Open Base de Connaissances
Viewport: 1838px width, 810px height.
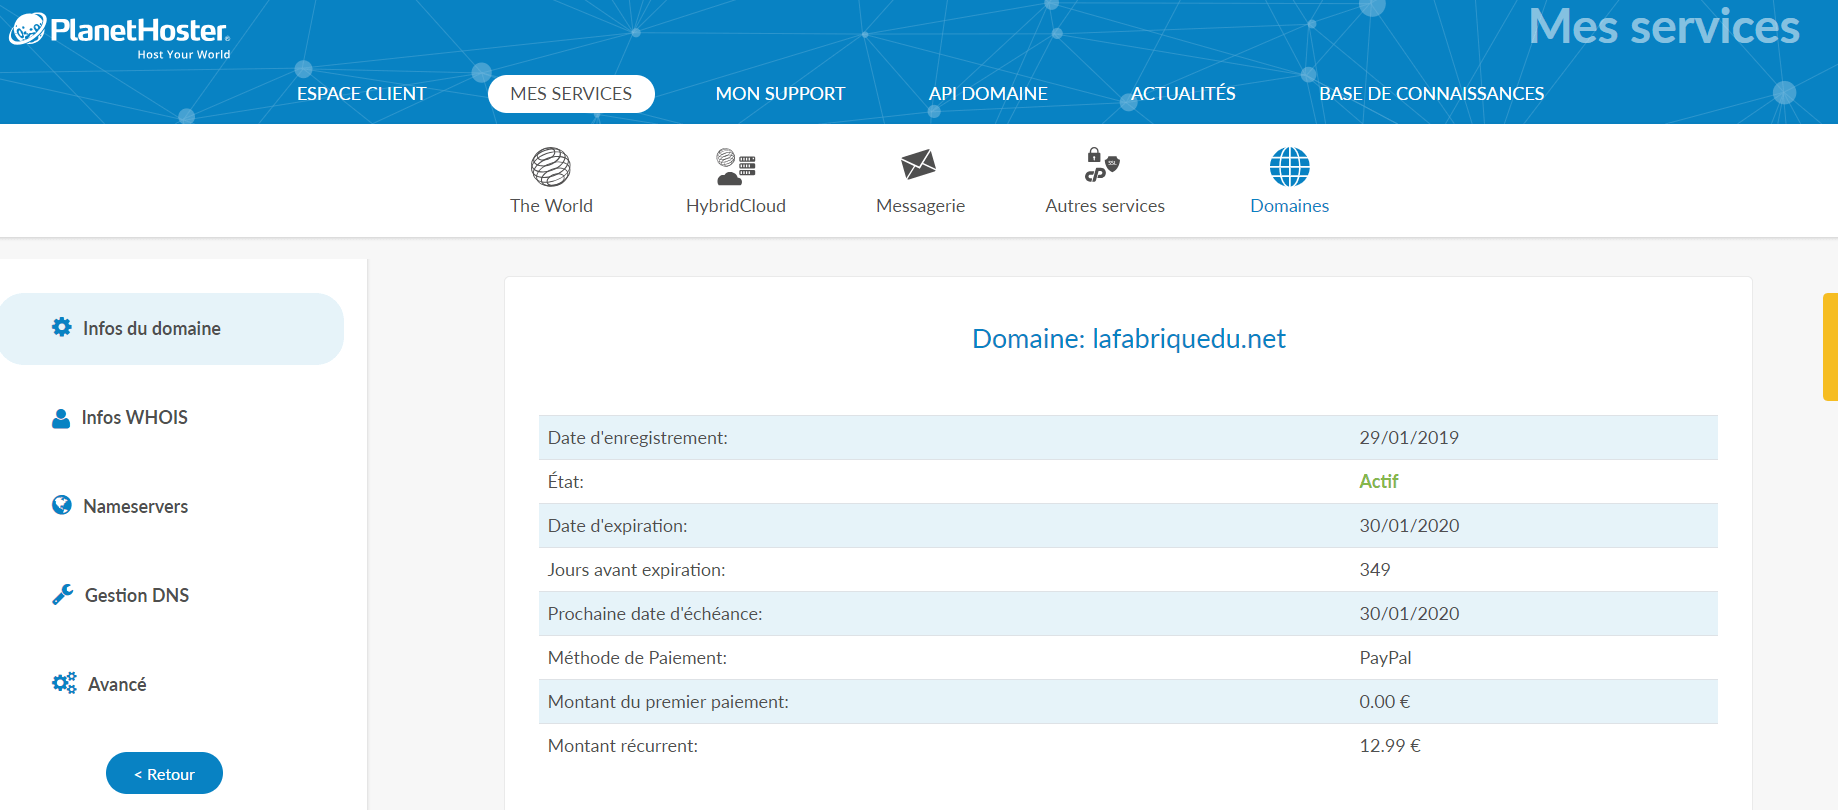[1431, 94]
